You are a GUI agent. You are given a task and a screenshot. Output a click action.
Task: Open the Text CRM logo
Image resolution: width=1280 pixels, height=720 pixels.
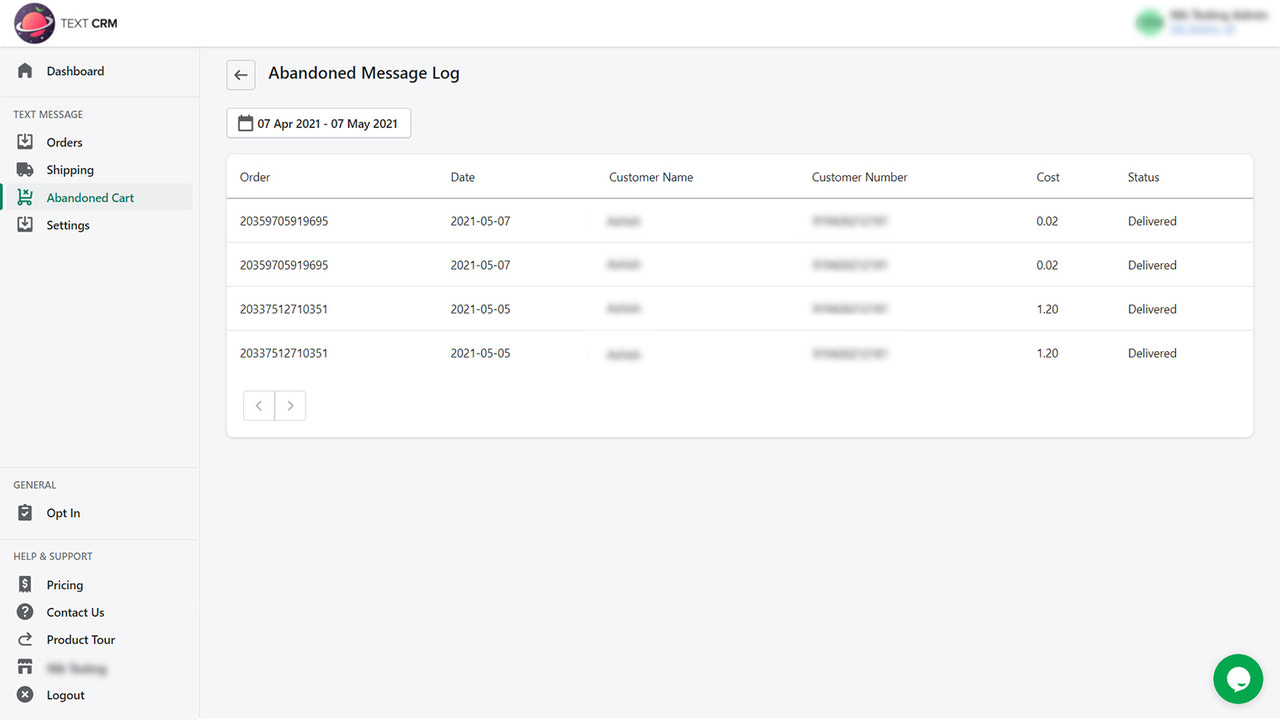pos(33,22)
